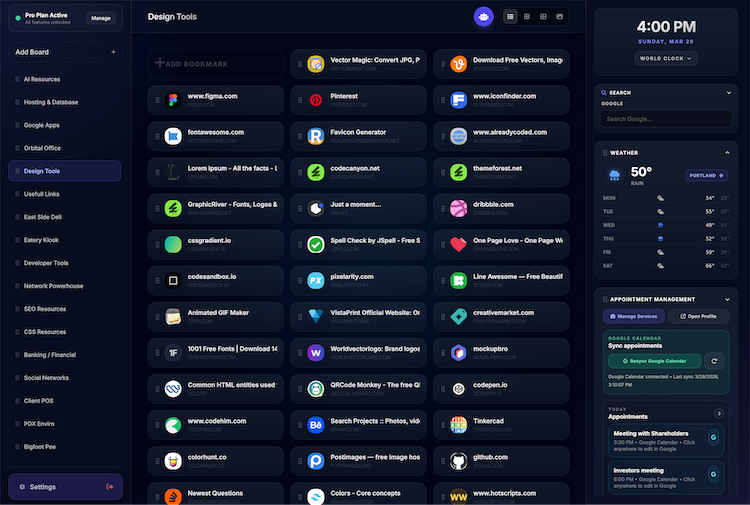Open the Figma bookmark icon
The width and height of the screenshot is (750, 505).
[x=173, y=100]
